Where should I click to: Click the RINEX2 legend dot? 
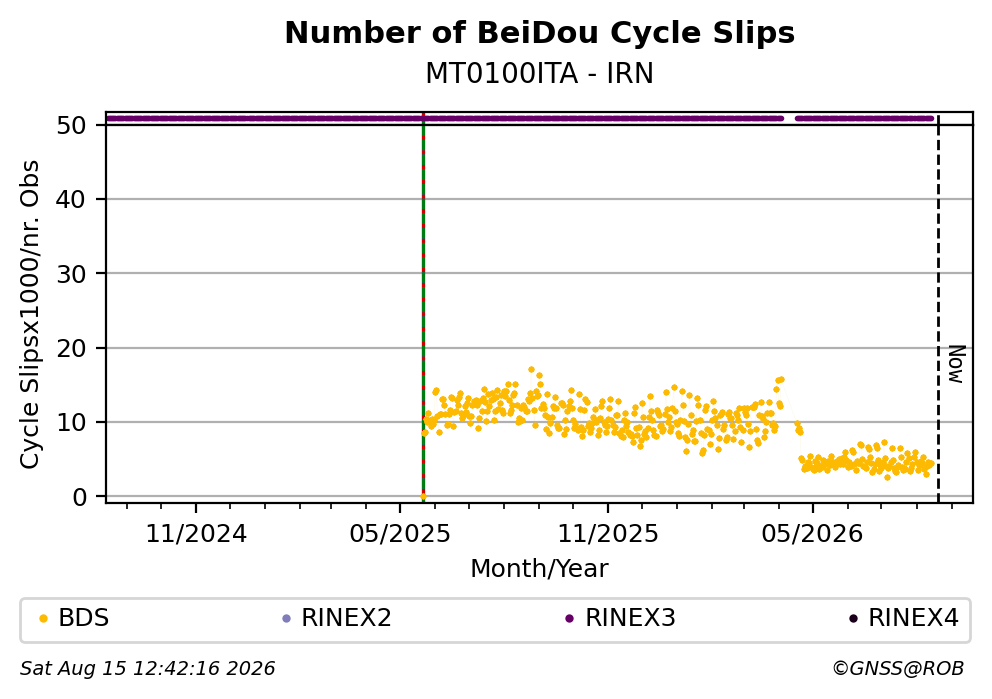(x=286, y=619)
